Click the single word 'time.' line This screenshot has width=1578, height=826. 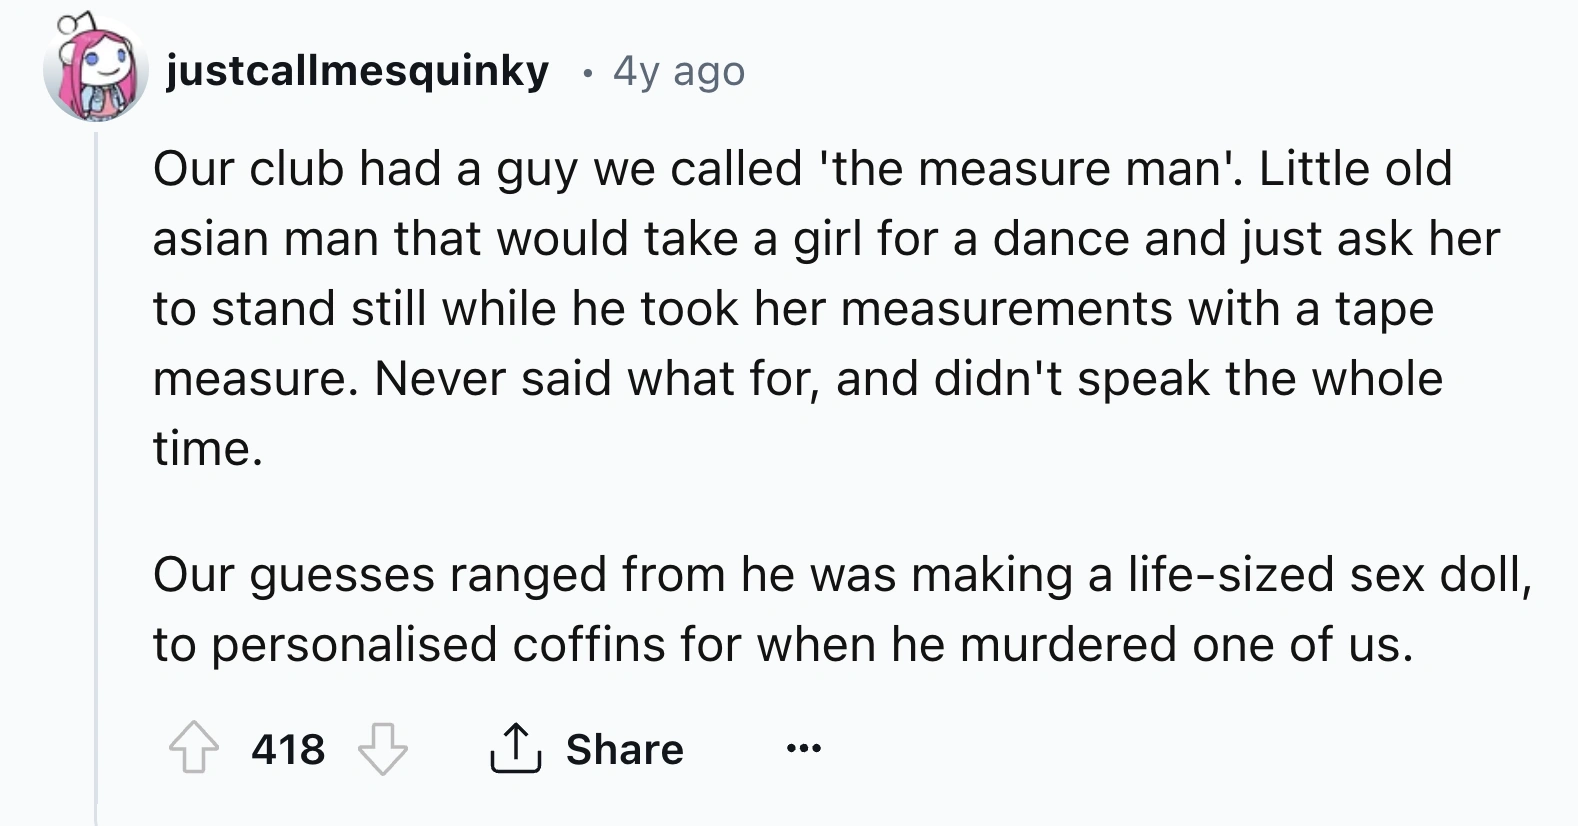208,448
